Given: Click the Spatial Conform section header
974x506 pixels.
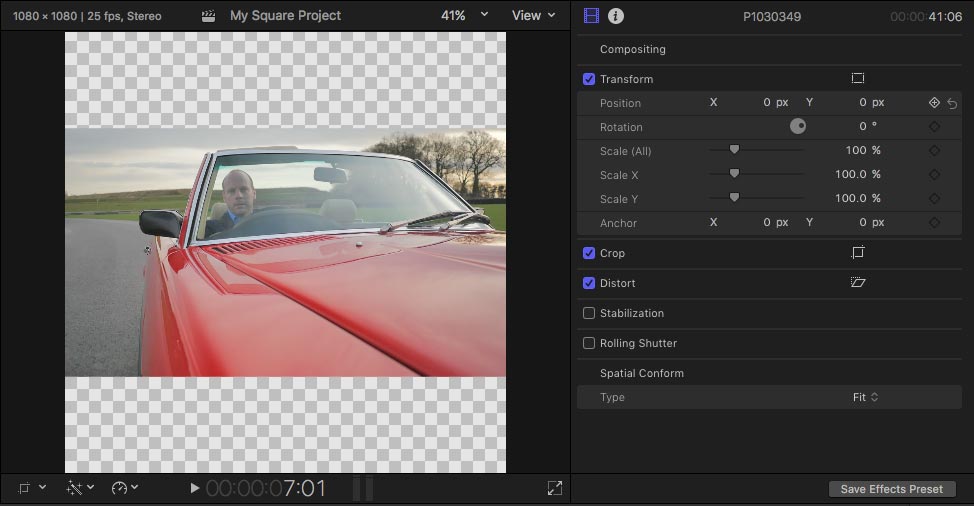Looking at the screenshot, I should click(642, 373).
